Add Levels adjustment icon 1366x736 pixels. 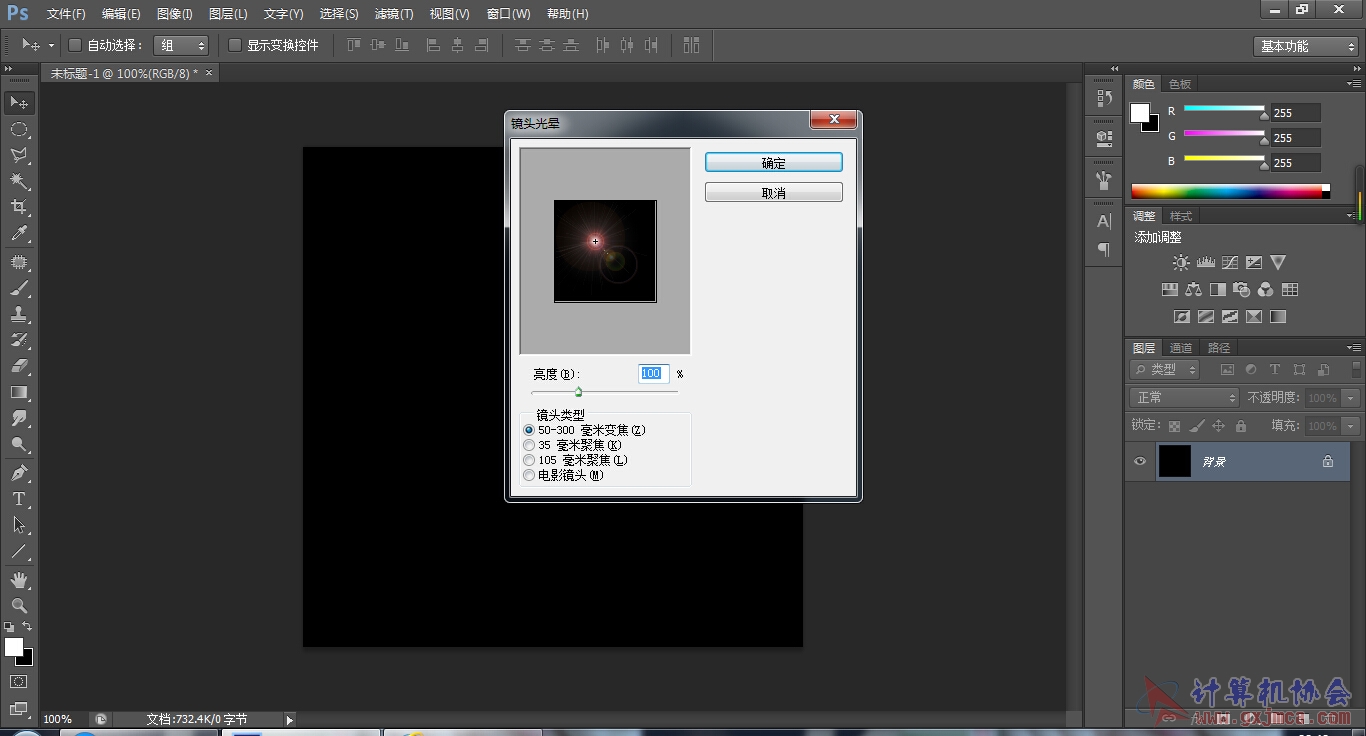point(1205,263)
